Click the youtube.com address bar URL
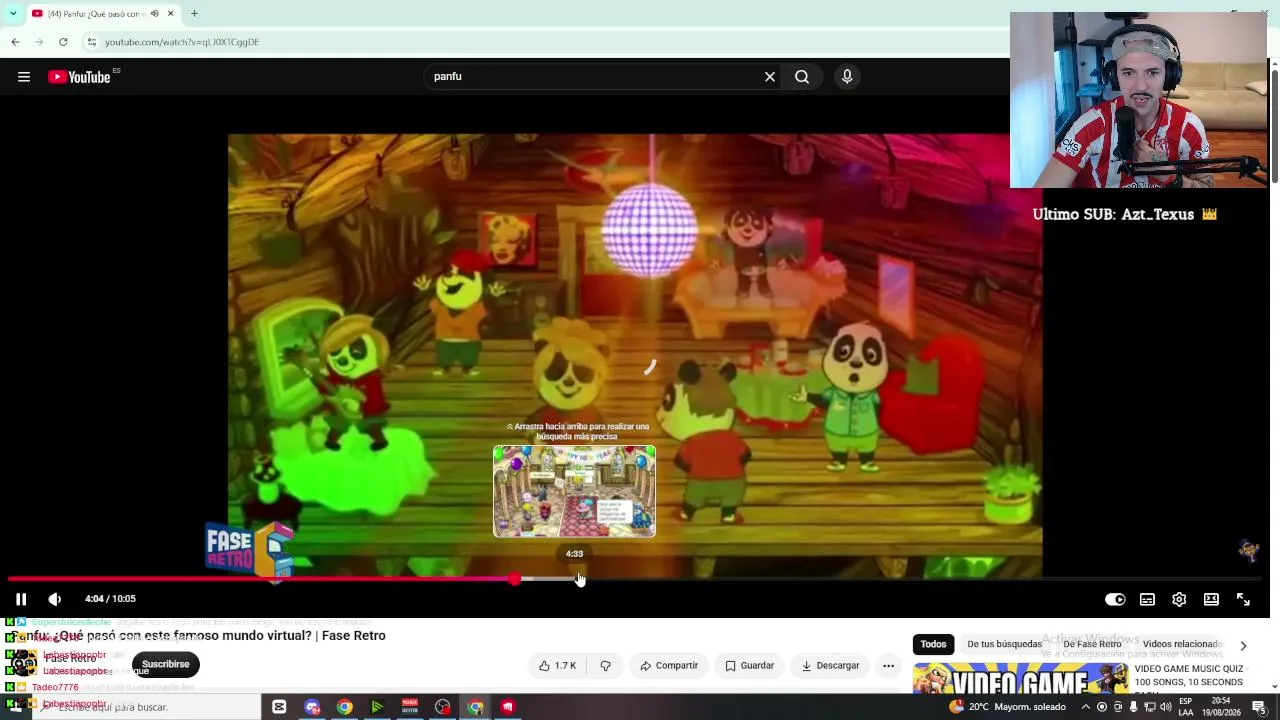 [x=182, y=42]
